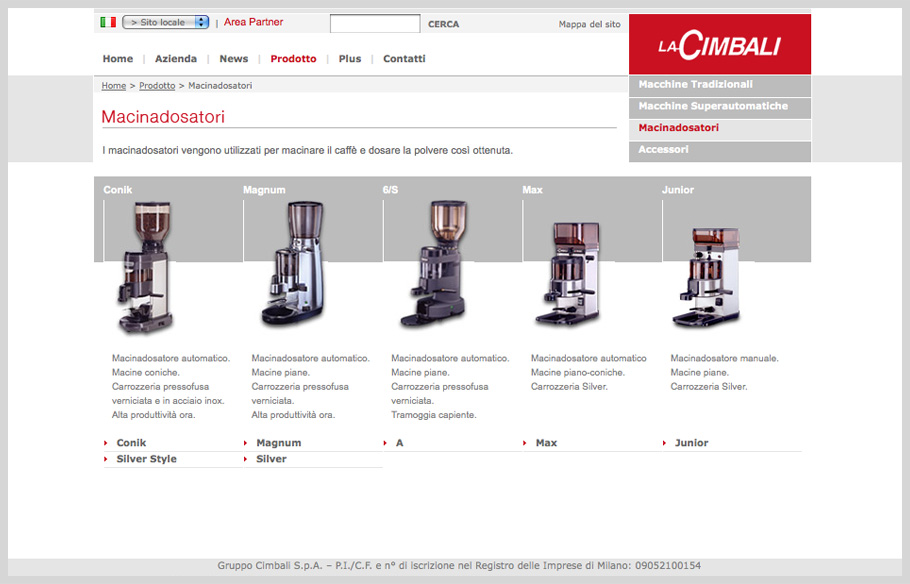Click the Italian flag icon

point(108,22)
